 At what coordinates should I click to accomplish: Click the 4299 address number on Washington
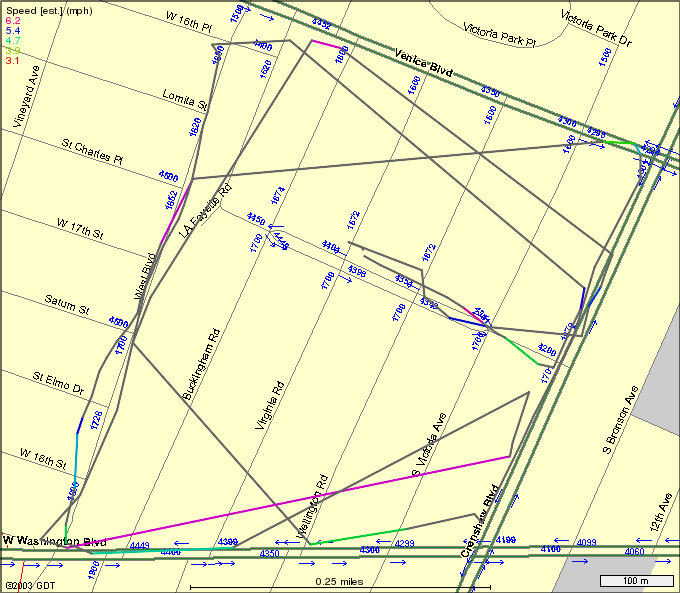coord(405,543)
